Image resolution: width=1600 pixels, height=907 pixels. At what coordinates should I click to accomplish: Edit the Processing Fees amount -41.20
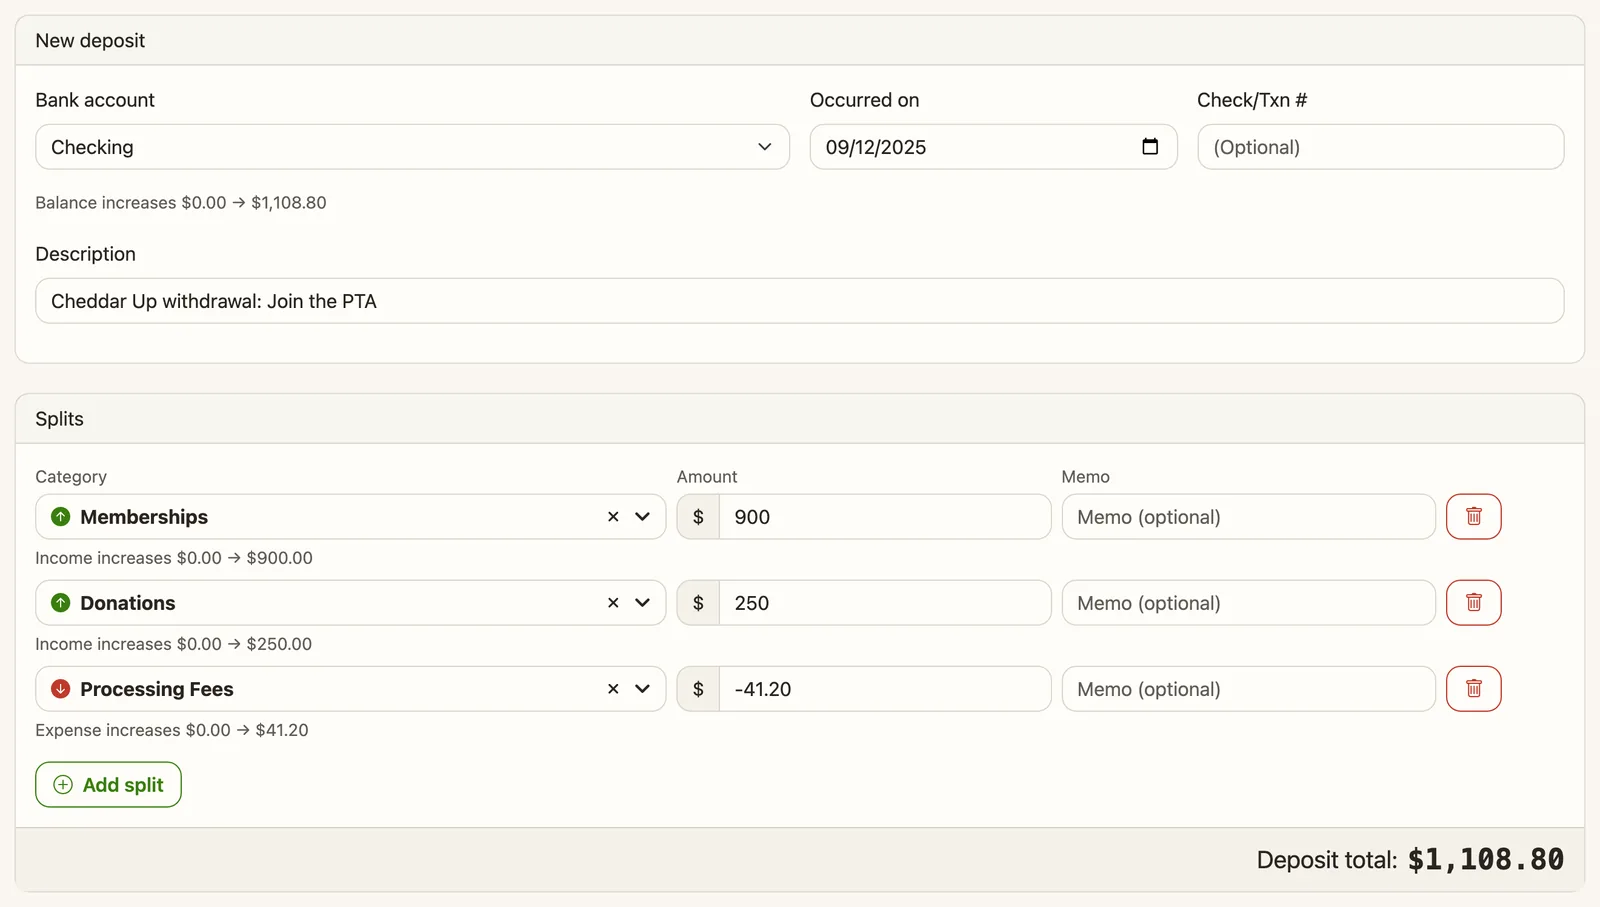(x=885, y=689)
